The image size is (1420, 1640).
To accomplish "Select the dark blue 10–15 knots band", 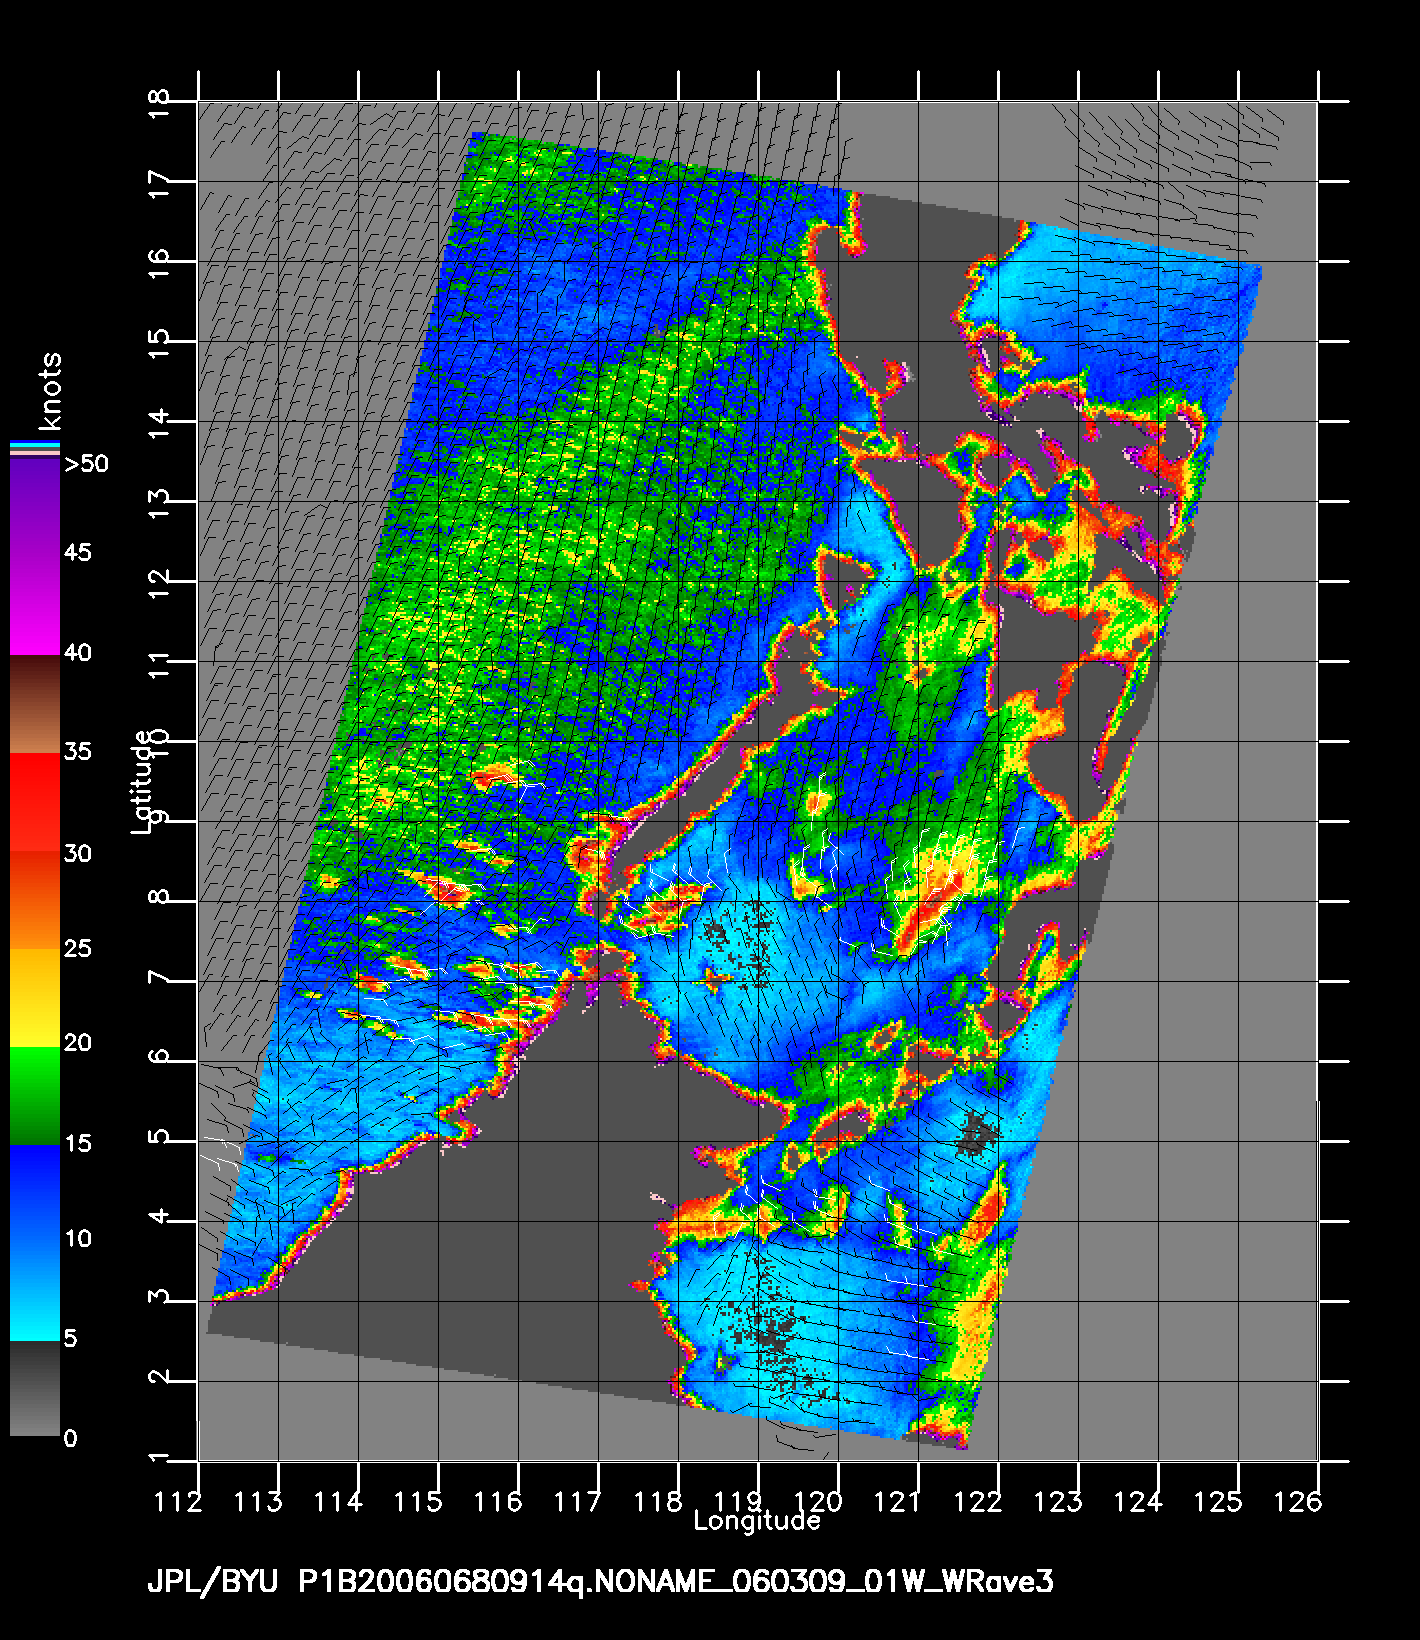I will click(x=34, y=1193).
